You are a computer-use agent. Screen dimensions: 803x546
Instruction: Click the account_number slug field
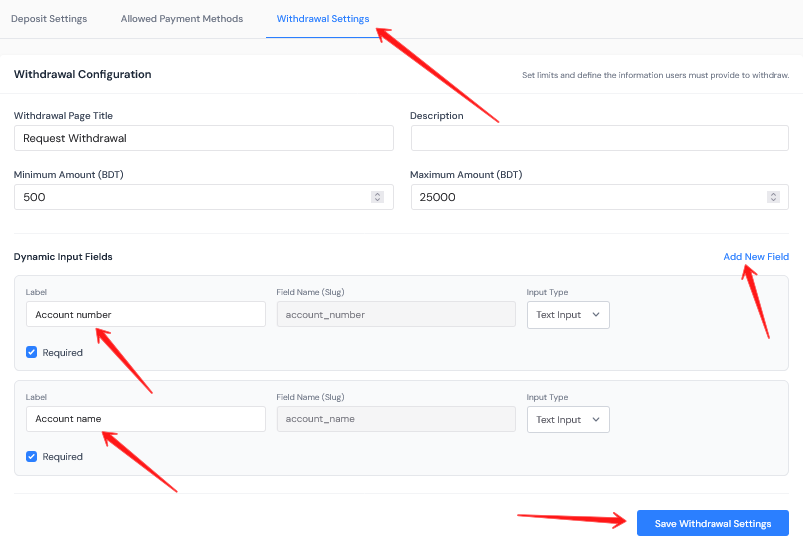tap(396, 314)
